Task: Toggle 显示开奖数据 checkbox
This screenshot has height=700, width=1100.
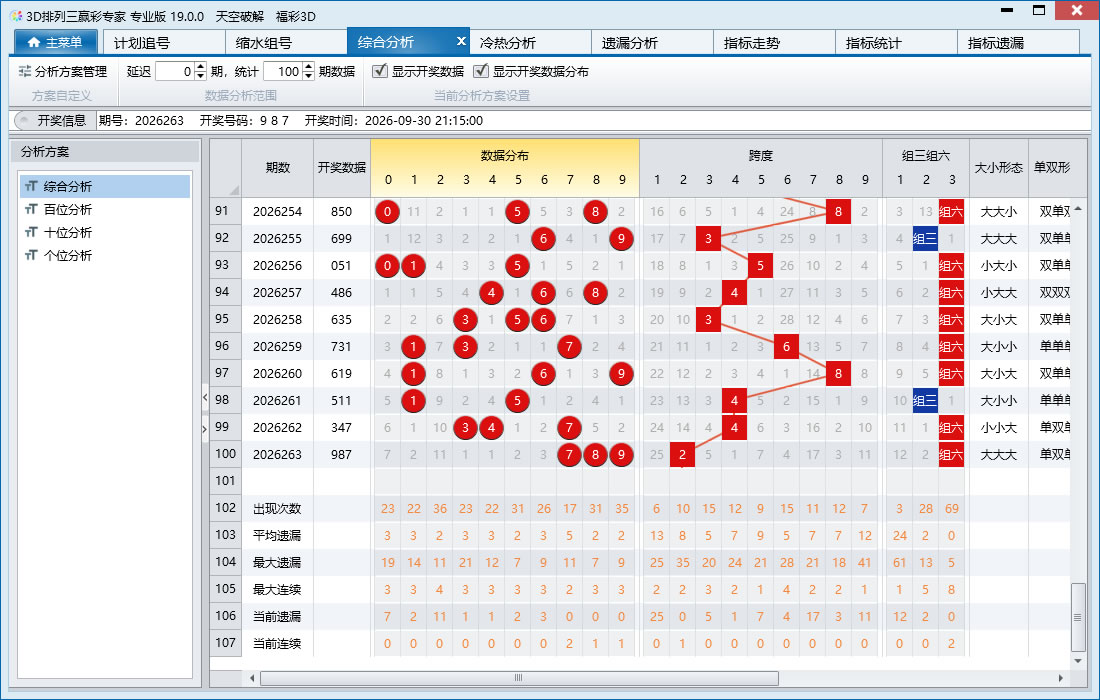Action: click(x=380, y=71)
